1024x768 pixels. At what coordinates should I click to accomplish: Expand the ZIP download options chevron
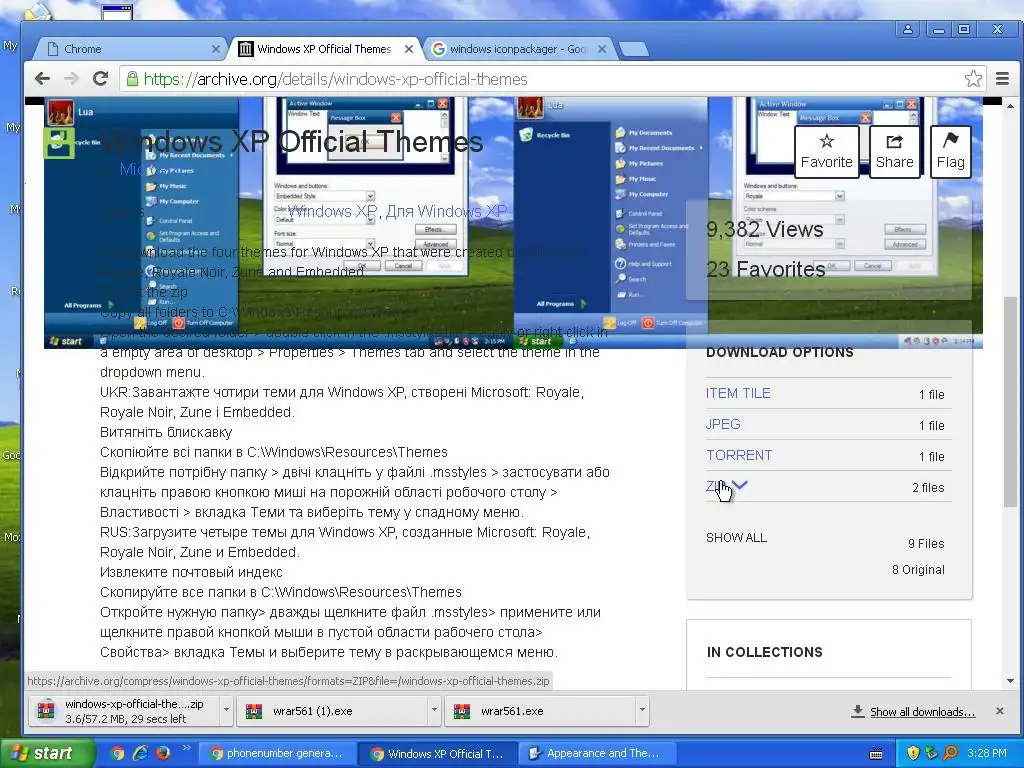[740, 485]
